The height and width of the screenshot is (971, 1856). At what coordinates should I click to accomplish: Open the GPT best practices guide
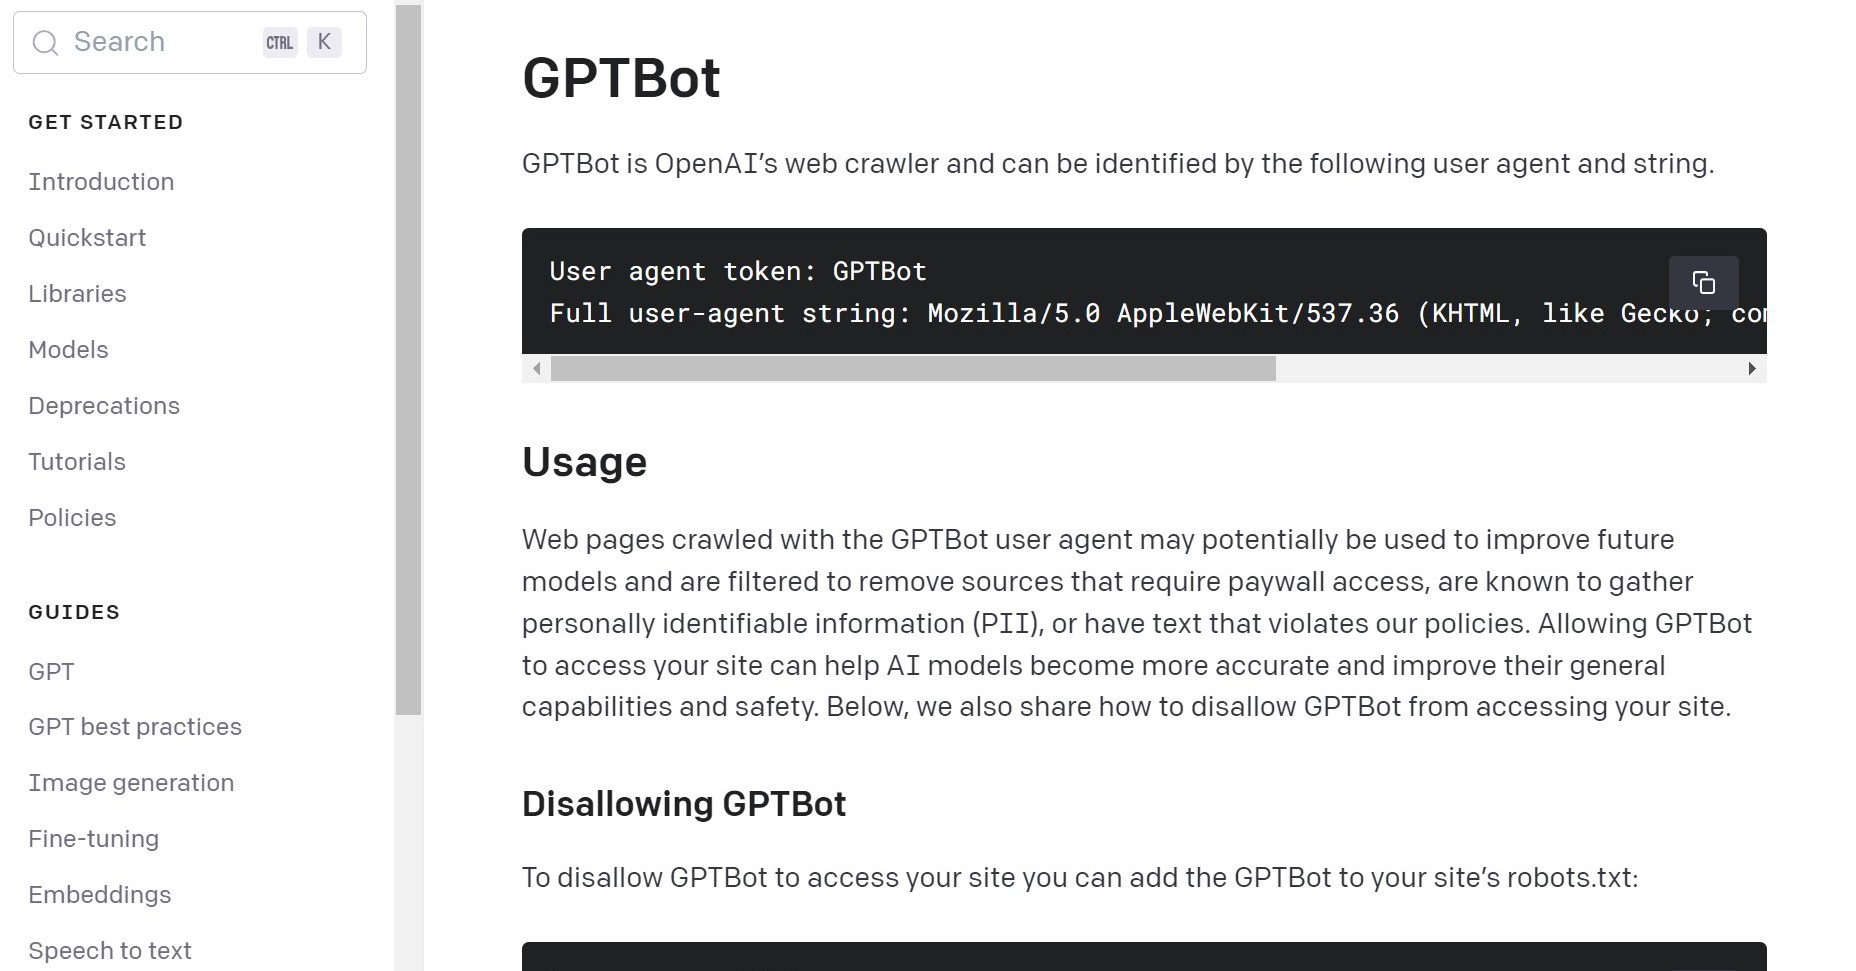(x=135, y=727)
